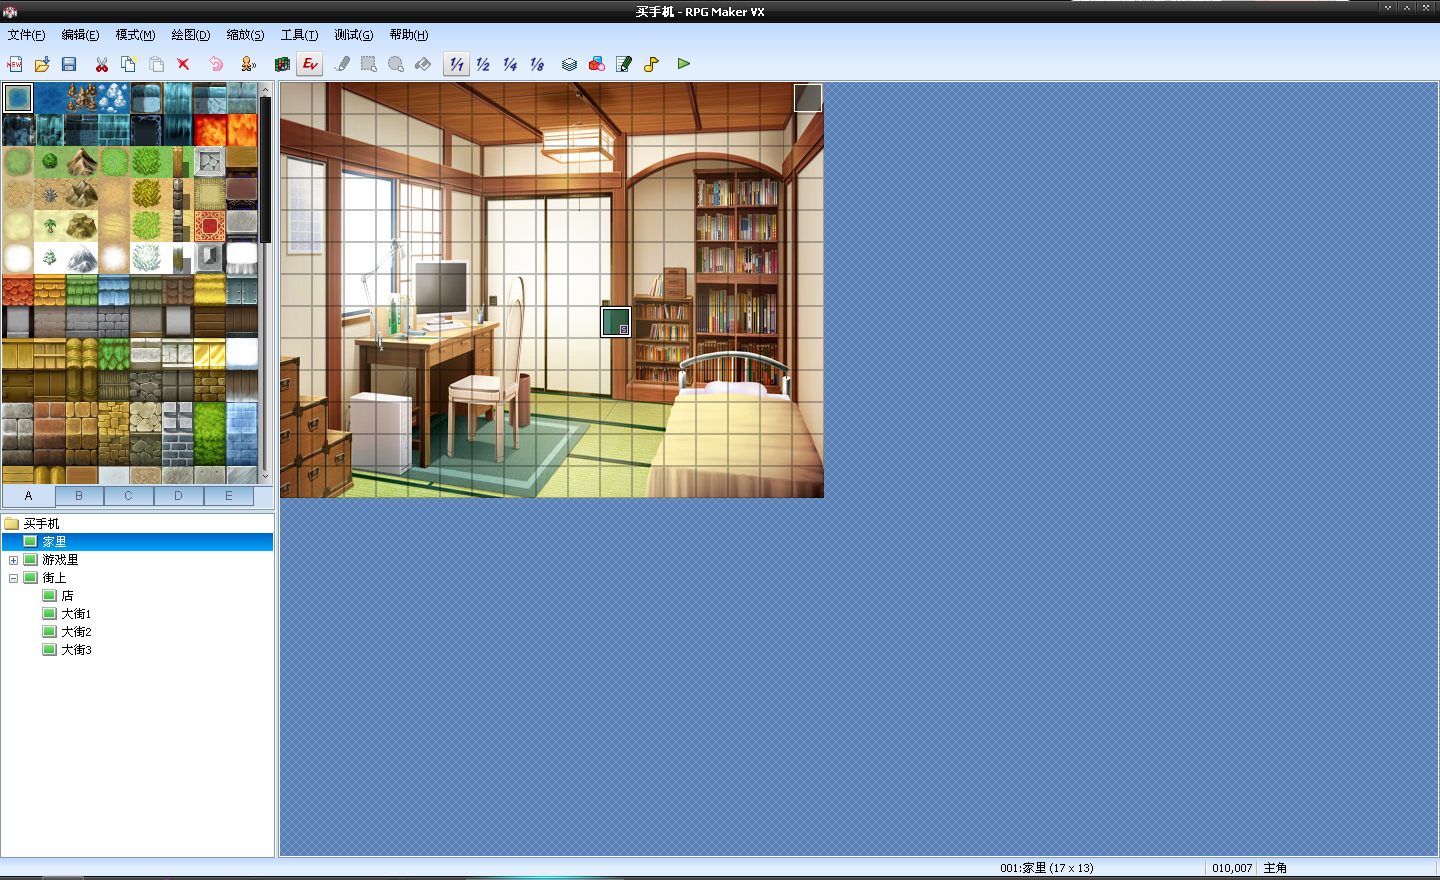This screenshot has width=1440, height=880.
Task: Save the project with the floppy disk icon
Action: 69,64
